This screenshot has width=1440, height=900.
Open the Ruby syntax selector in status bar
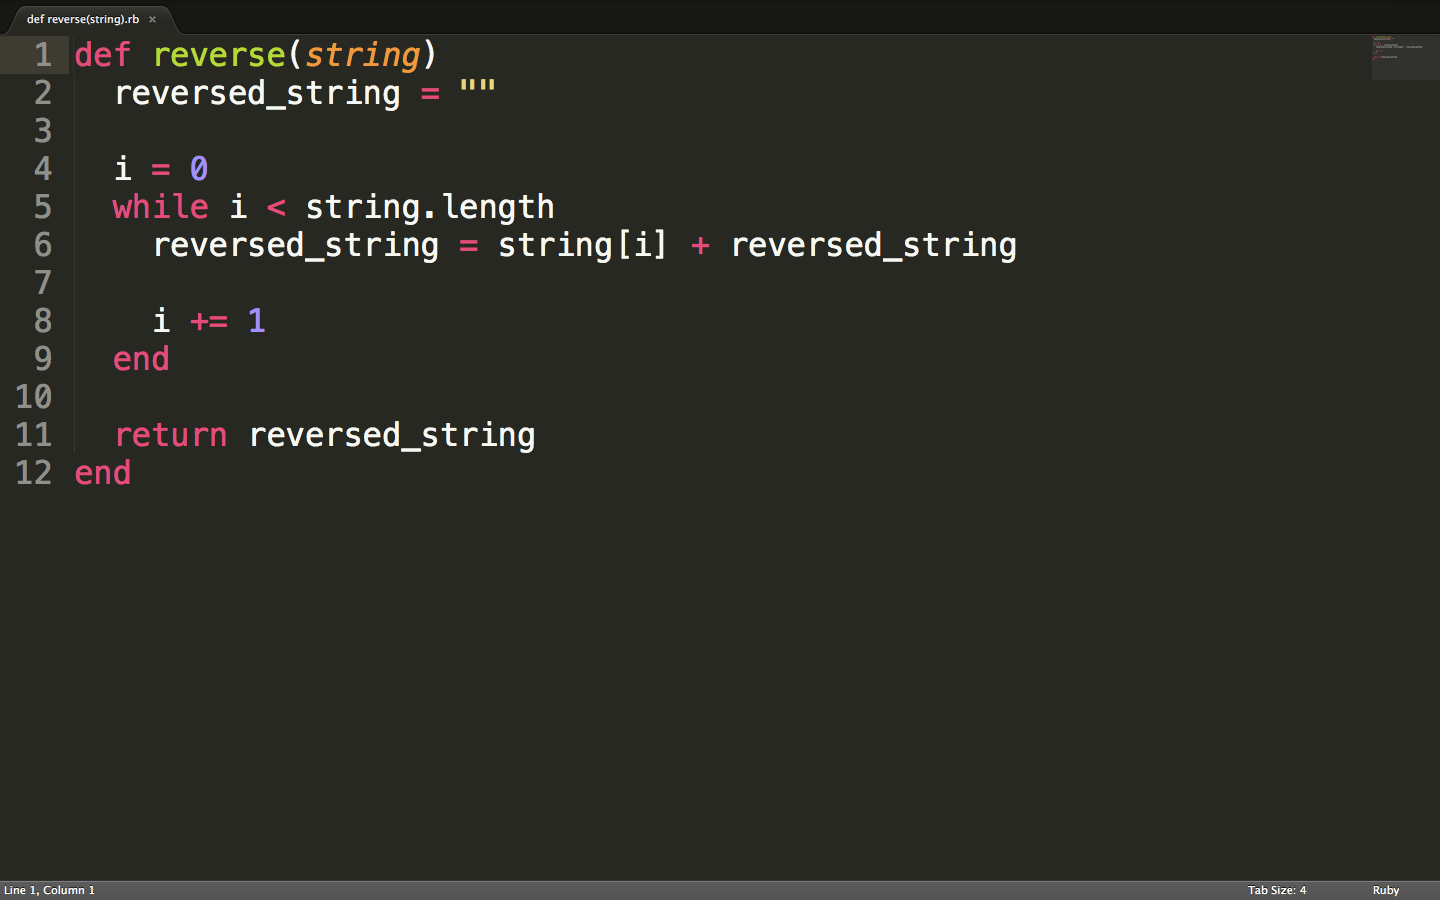click(x=1385, y=890)
